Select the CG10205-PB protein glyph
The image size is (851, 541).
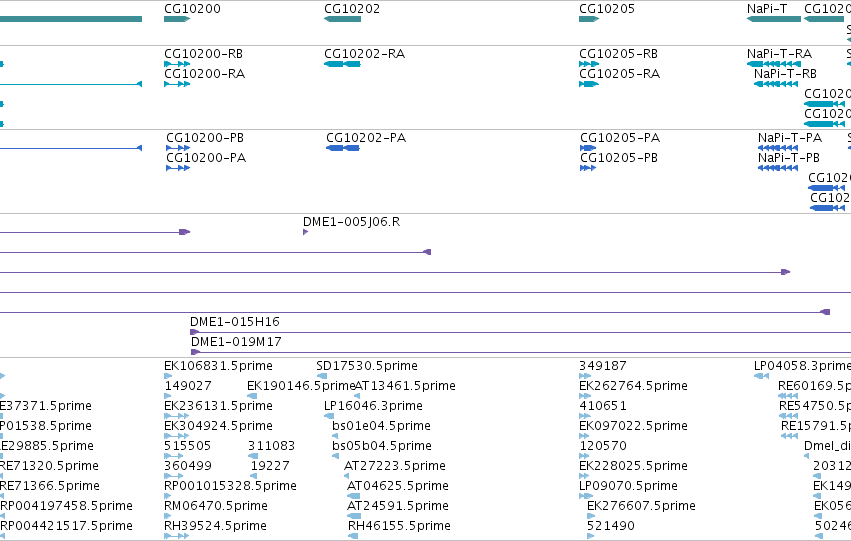[x=588, y=168]
